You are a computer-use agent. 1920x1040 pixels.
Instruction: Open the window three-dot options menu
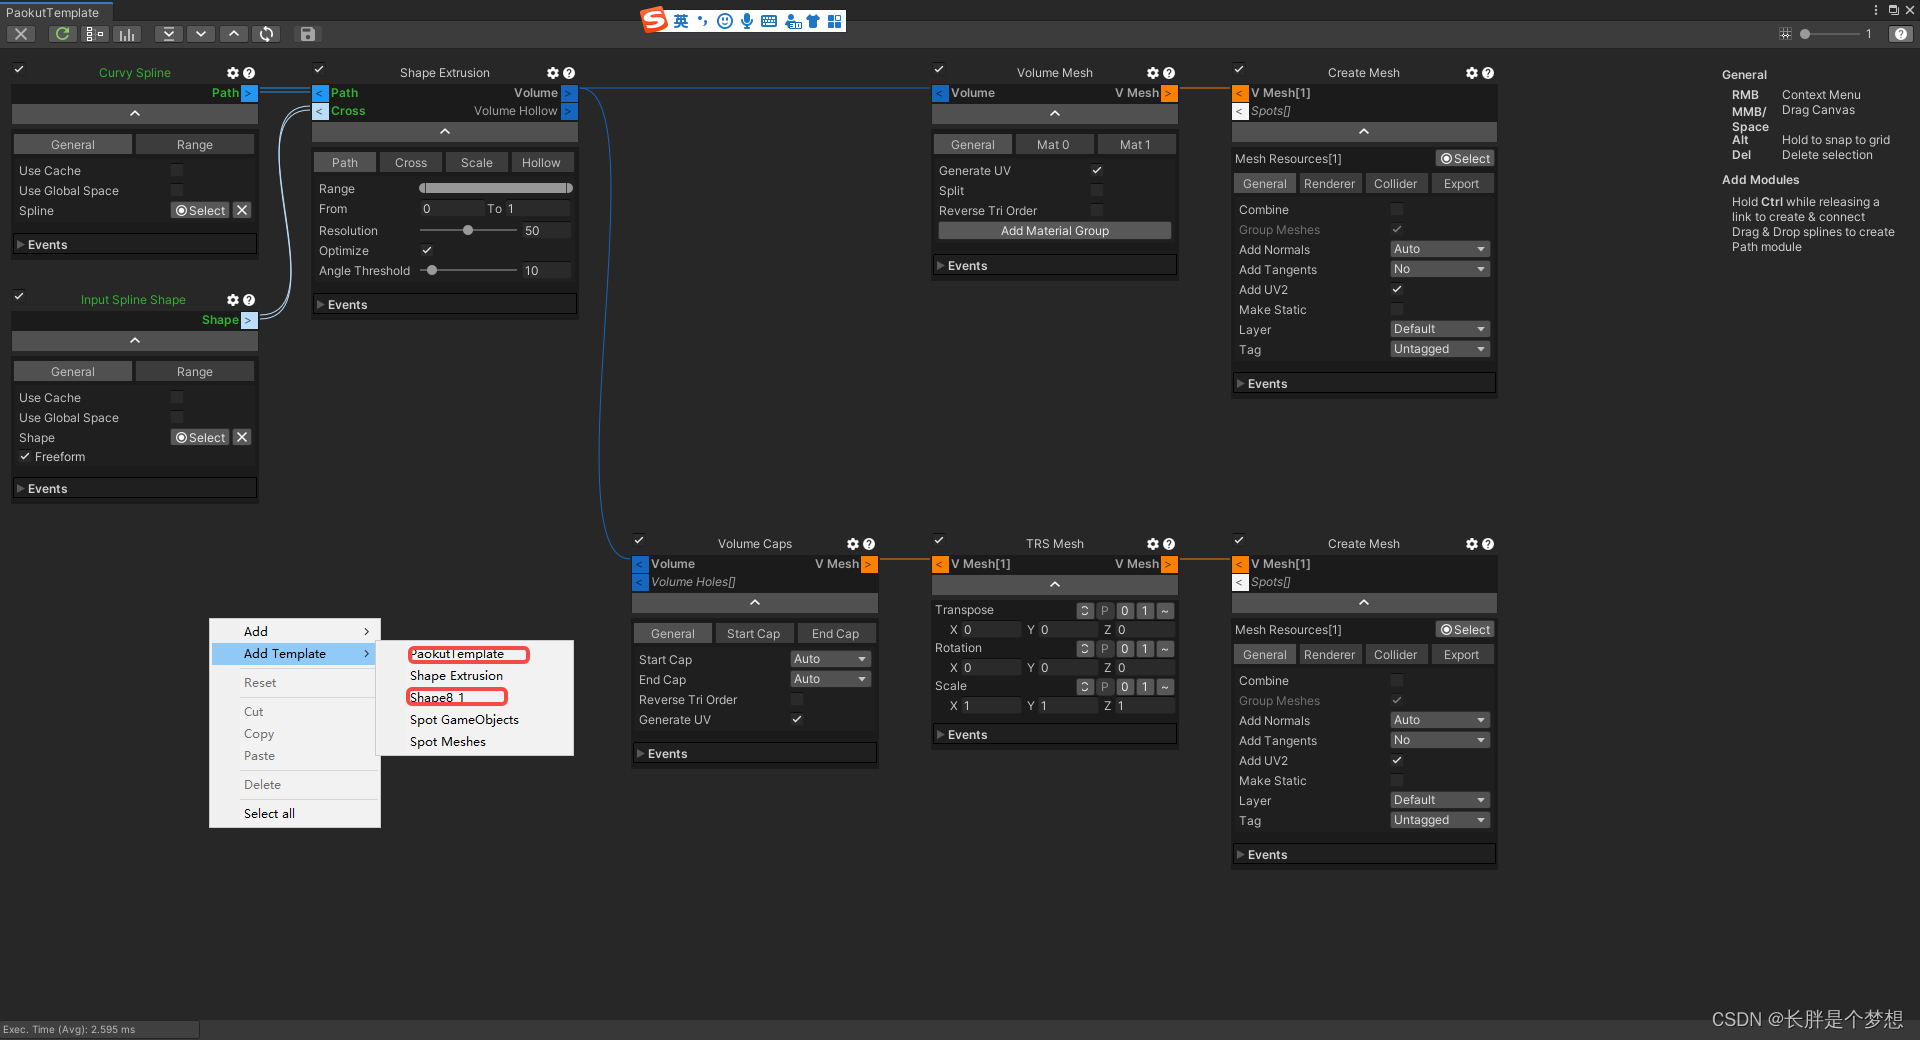[x=1875, y=10]
